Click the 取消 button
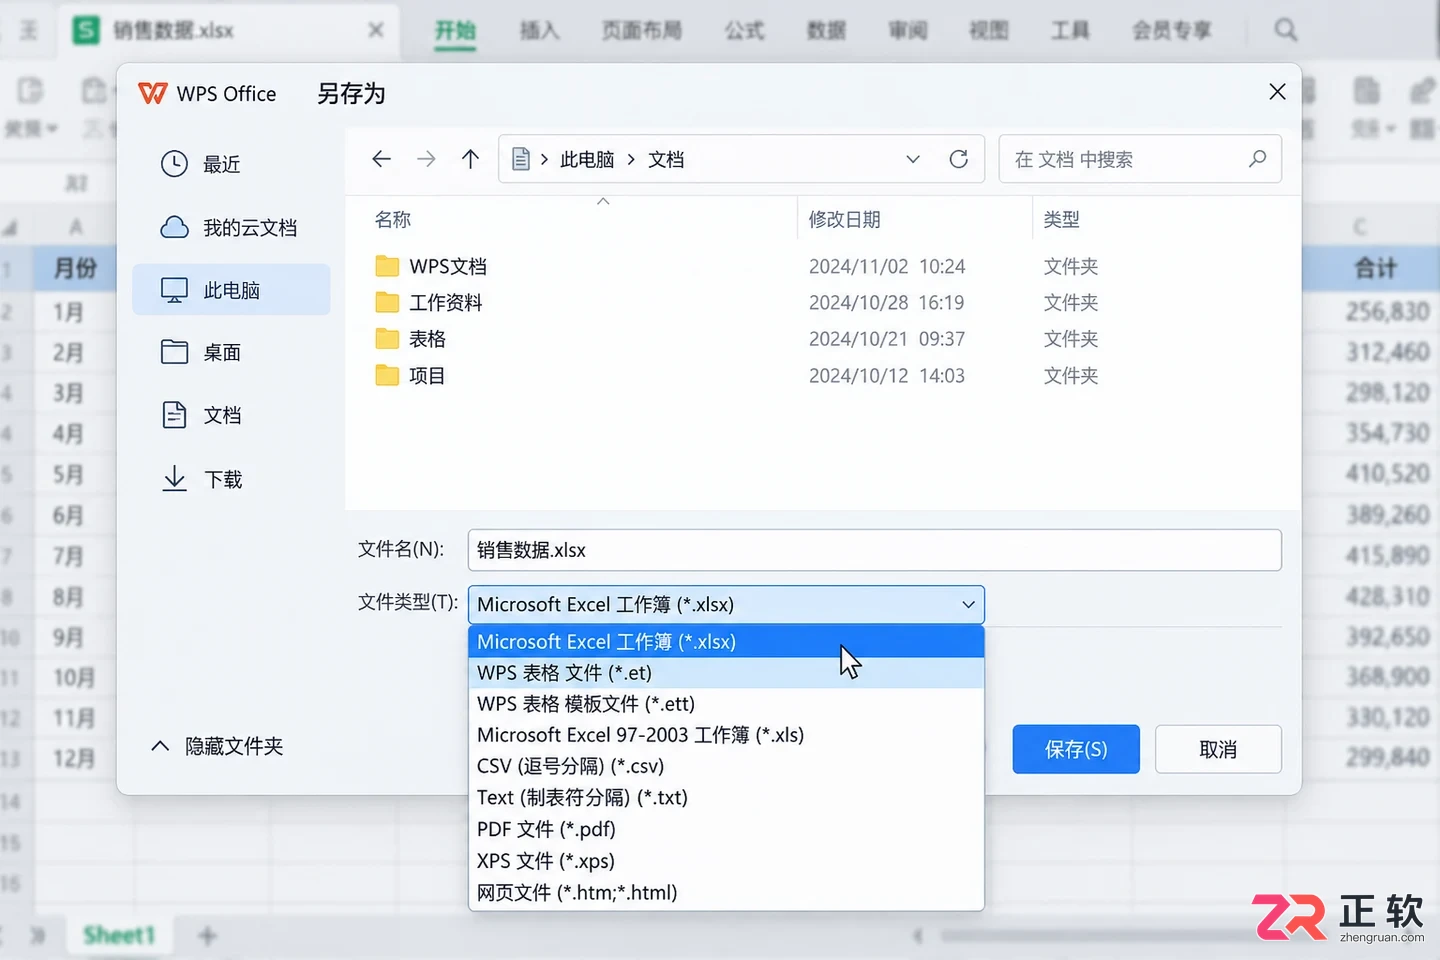Viewport: 1440px width, 960px height. coord(1218,749)
